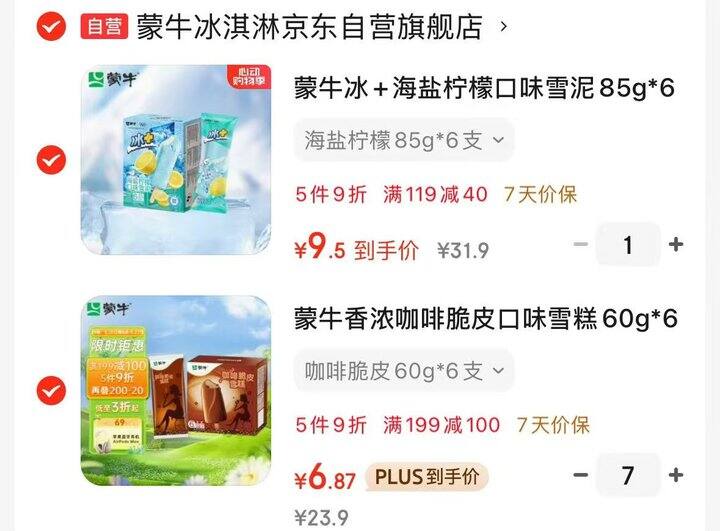Deselect the coffee crispy ice cream checkbox
The width and height of the screenshot is (720, 531).
click(51, 390)
